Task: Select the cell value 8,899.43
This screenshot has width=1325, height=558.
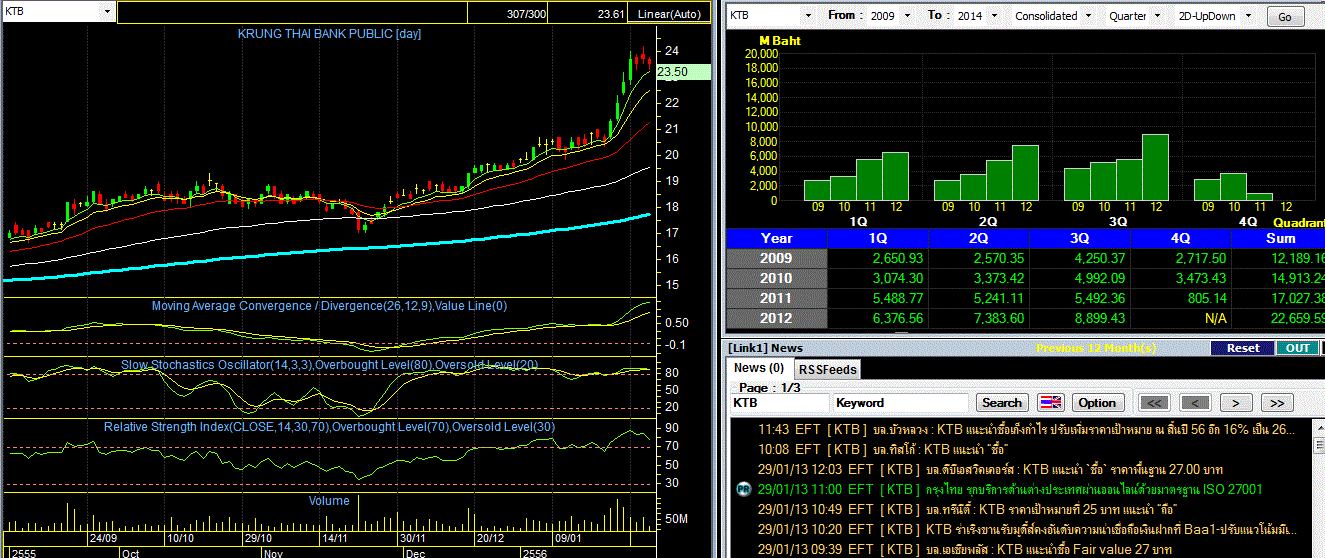Action: tap(1080, 318)
